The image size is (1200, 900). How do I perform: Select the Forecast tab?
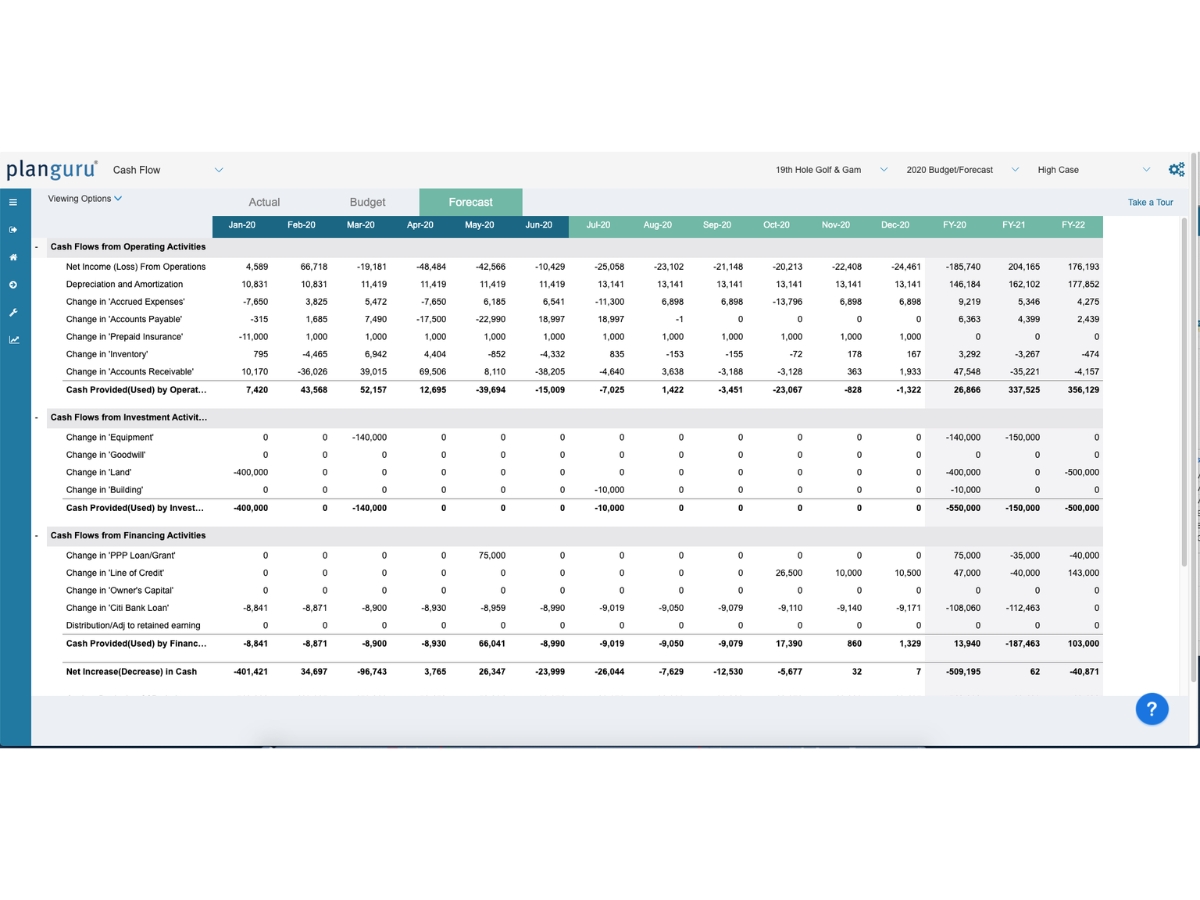click(470, 202)
